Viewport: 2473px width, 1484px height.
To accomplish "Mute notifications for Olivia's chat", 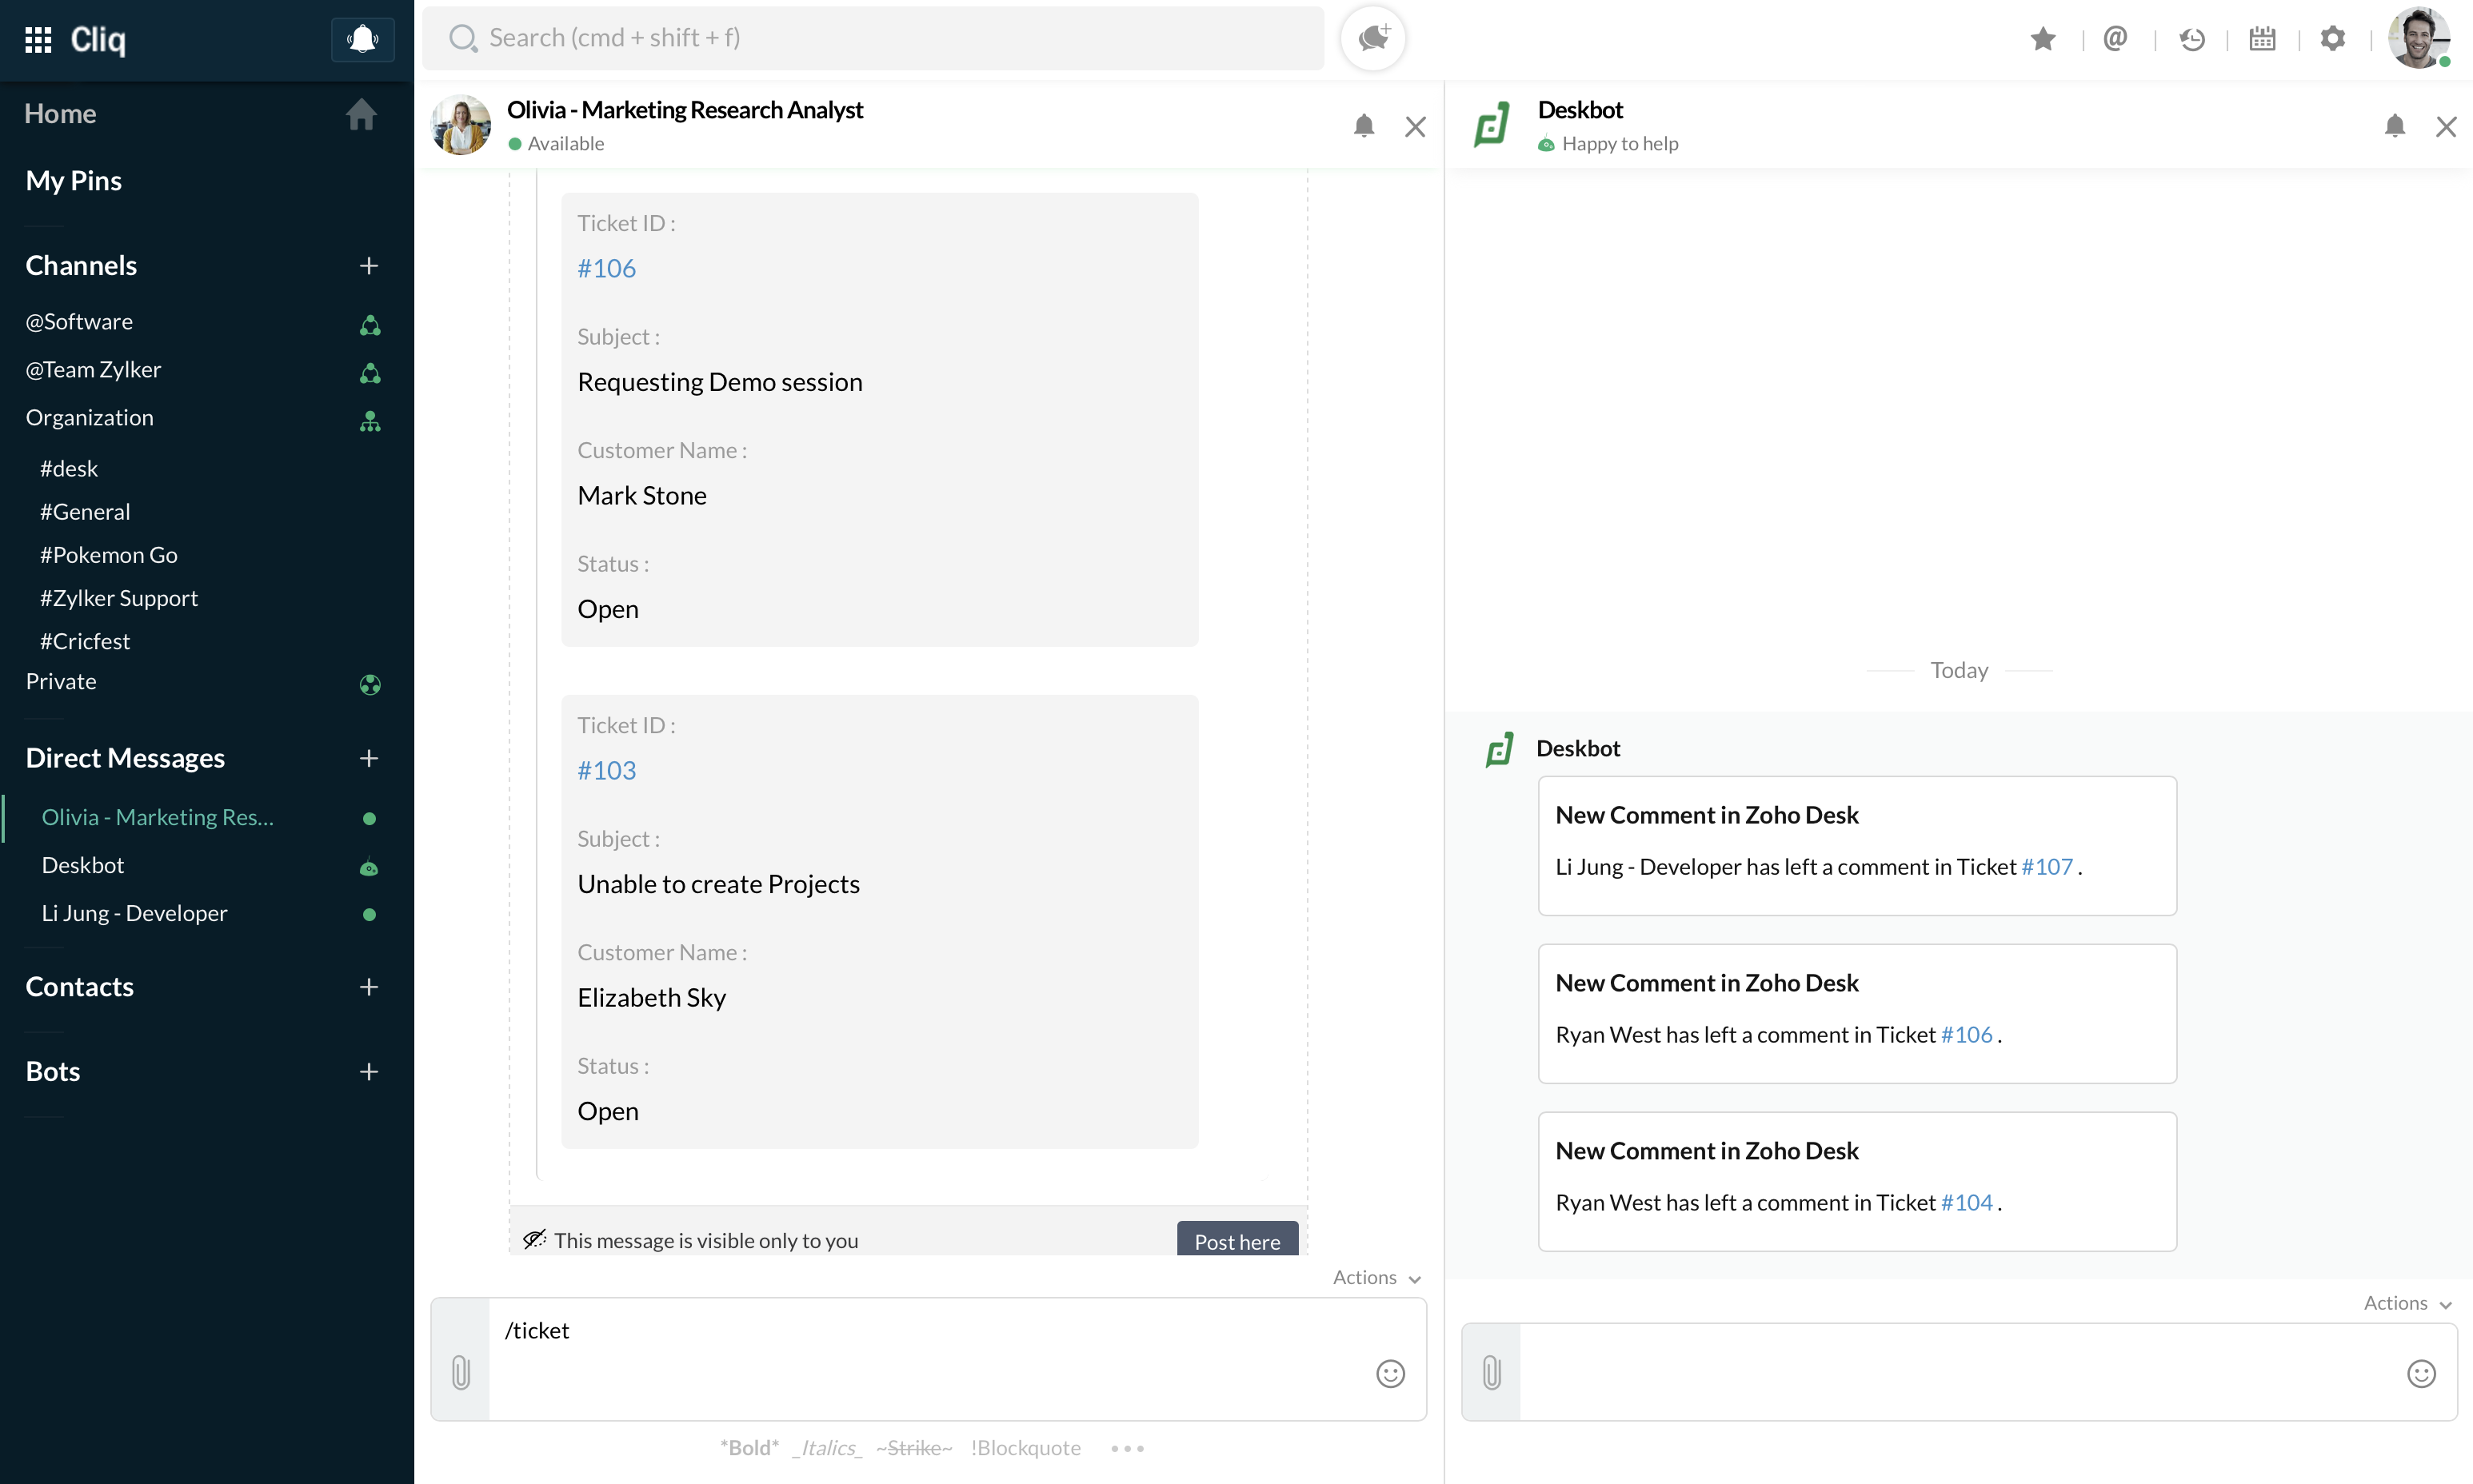I will point(1363,126).
